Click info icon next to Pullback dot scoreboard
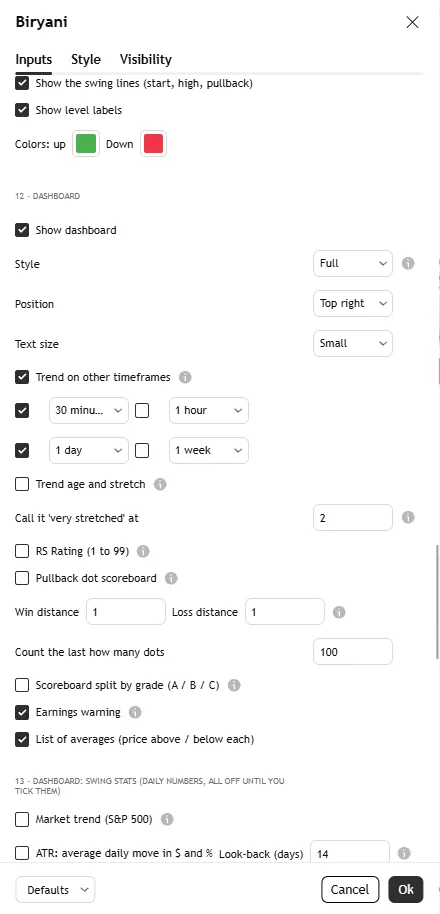The height and width of the screenshot is (914, 440). click(x=171, y=578)
